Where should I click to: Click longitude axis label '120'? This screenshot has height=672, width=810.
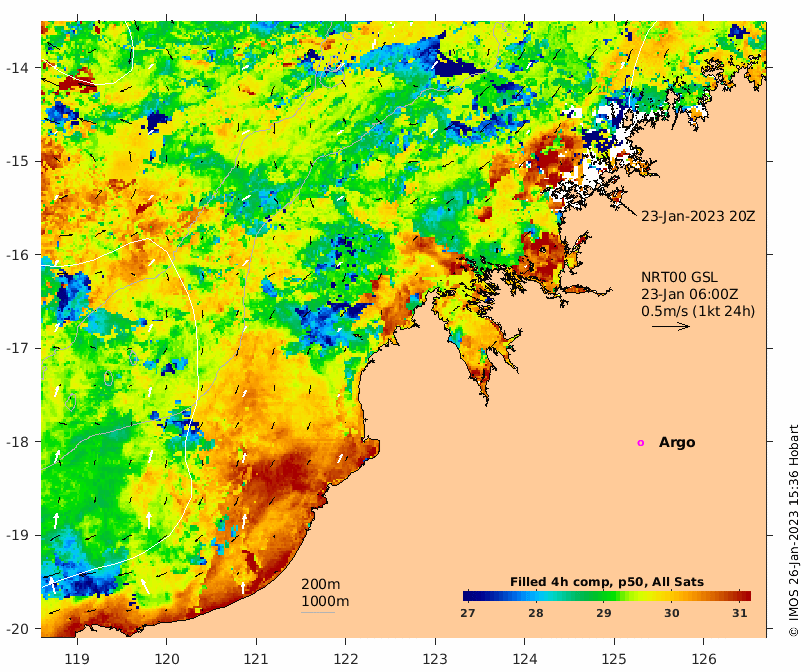pyautogui.click(x=167, y=659)
